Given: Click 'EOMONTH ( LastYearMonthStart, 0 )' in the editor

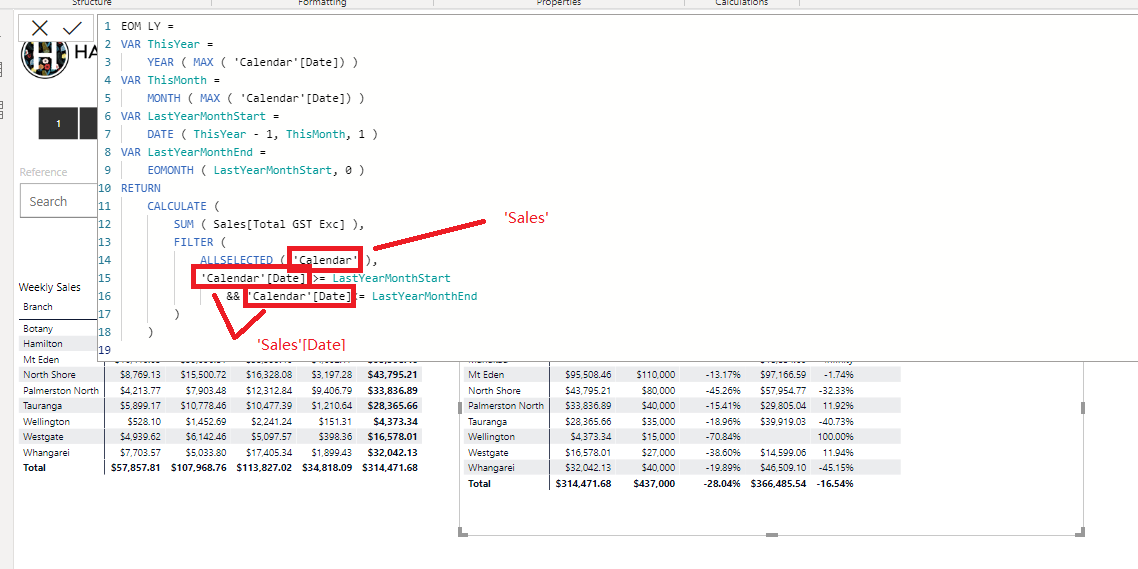Looking at the screenshot, I should point(255,170).
